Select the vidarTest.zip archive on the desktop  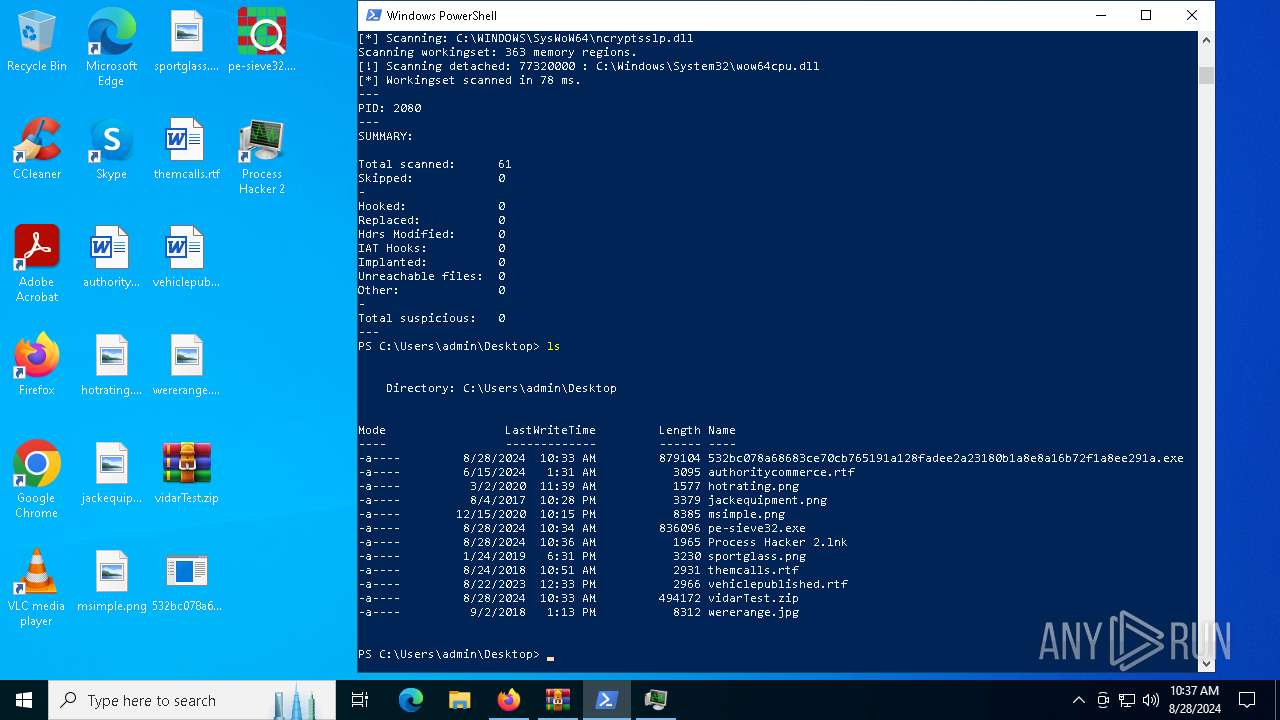tap(186, 474)
